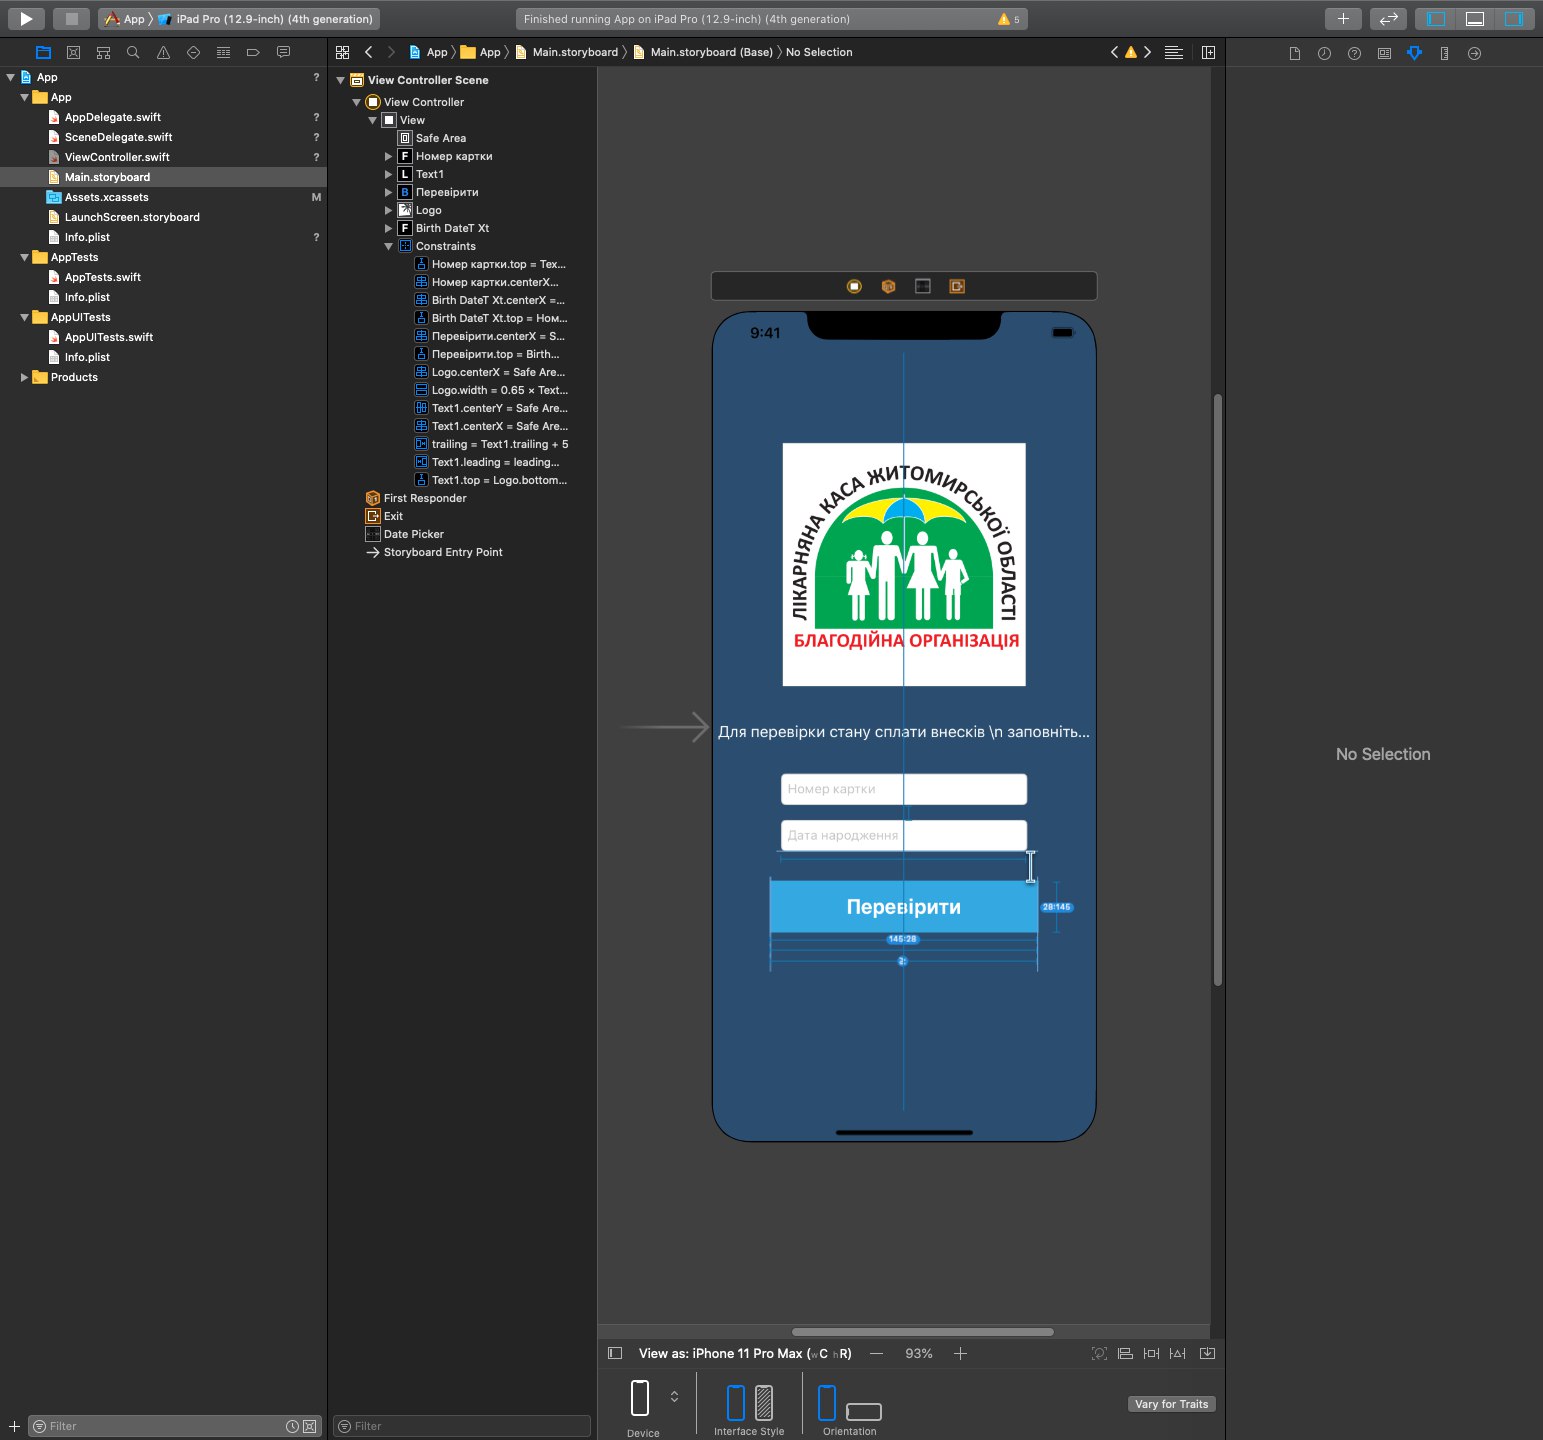The width and height of the screenshot is (1543, 1440).
Task: Expand the Birth DateT Xt field item
Action: pyautogui.click(x=389, y=228)
